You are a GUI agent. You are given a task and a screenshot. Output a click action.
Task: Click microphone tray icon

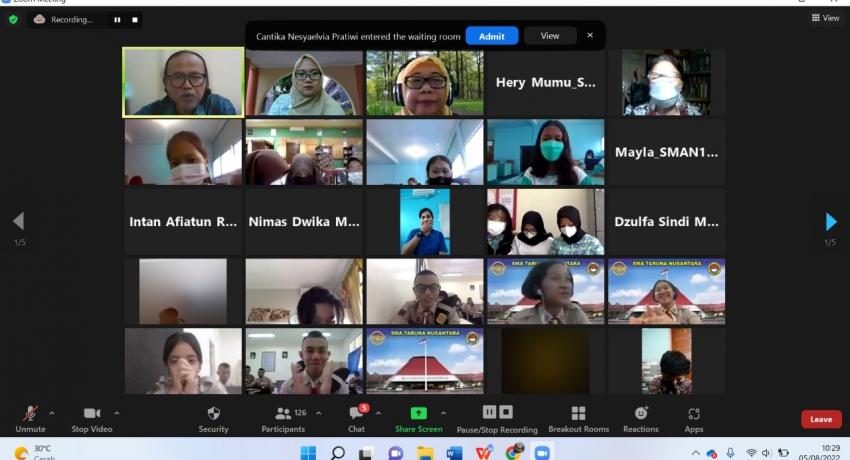tap(731, 453)
